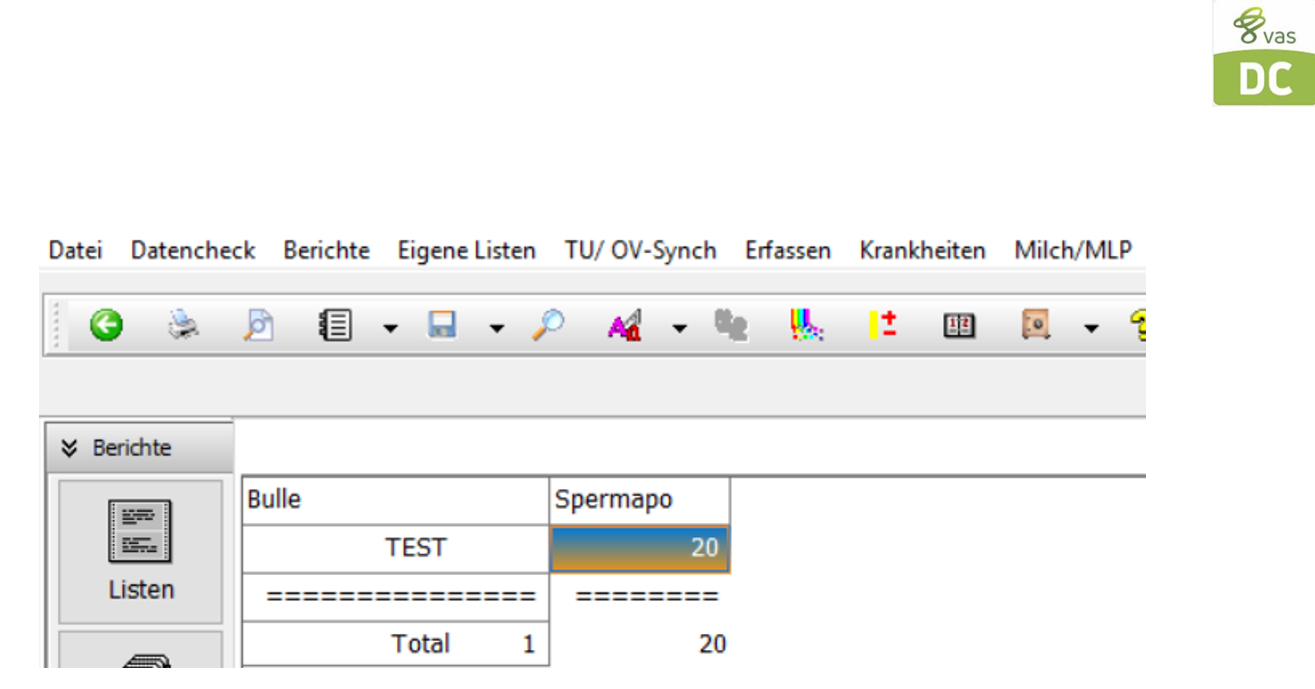Open the print preview page icon
1315x689 pixels.
pos(259,325)
